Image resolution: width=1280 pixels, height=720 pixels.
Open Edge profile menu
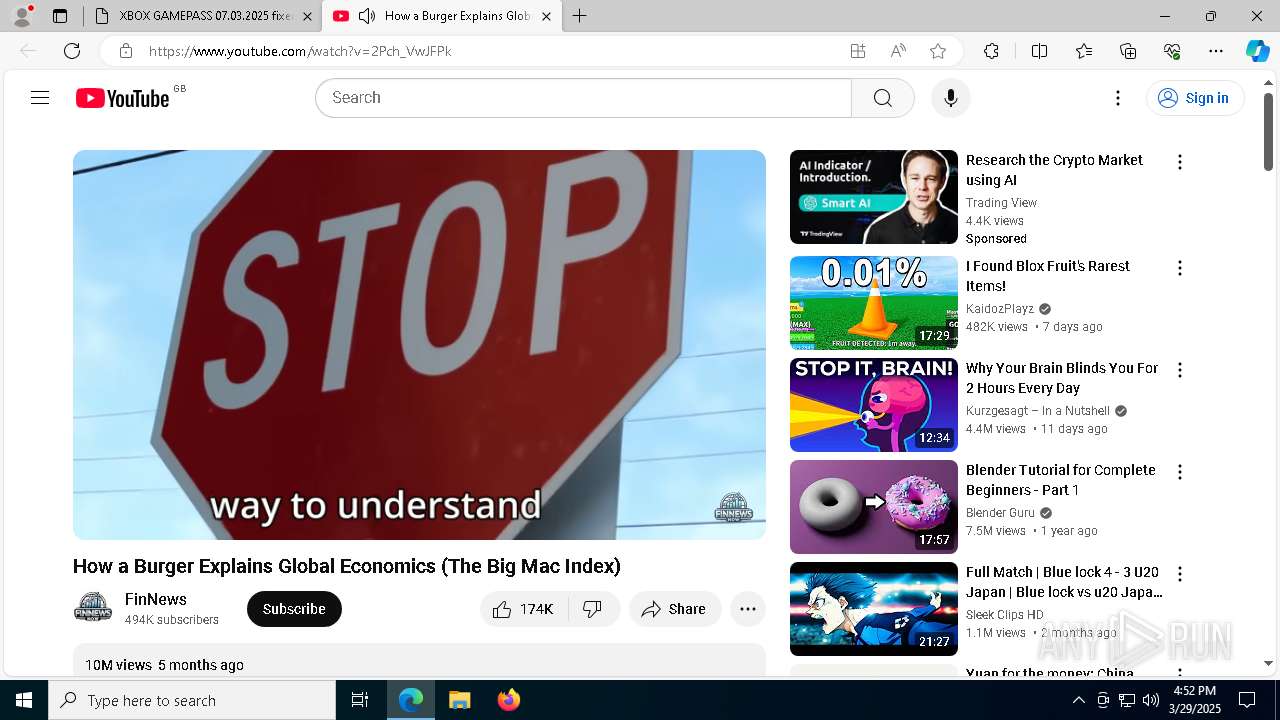(x=22, y=15)
